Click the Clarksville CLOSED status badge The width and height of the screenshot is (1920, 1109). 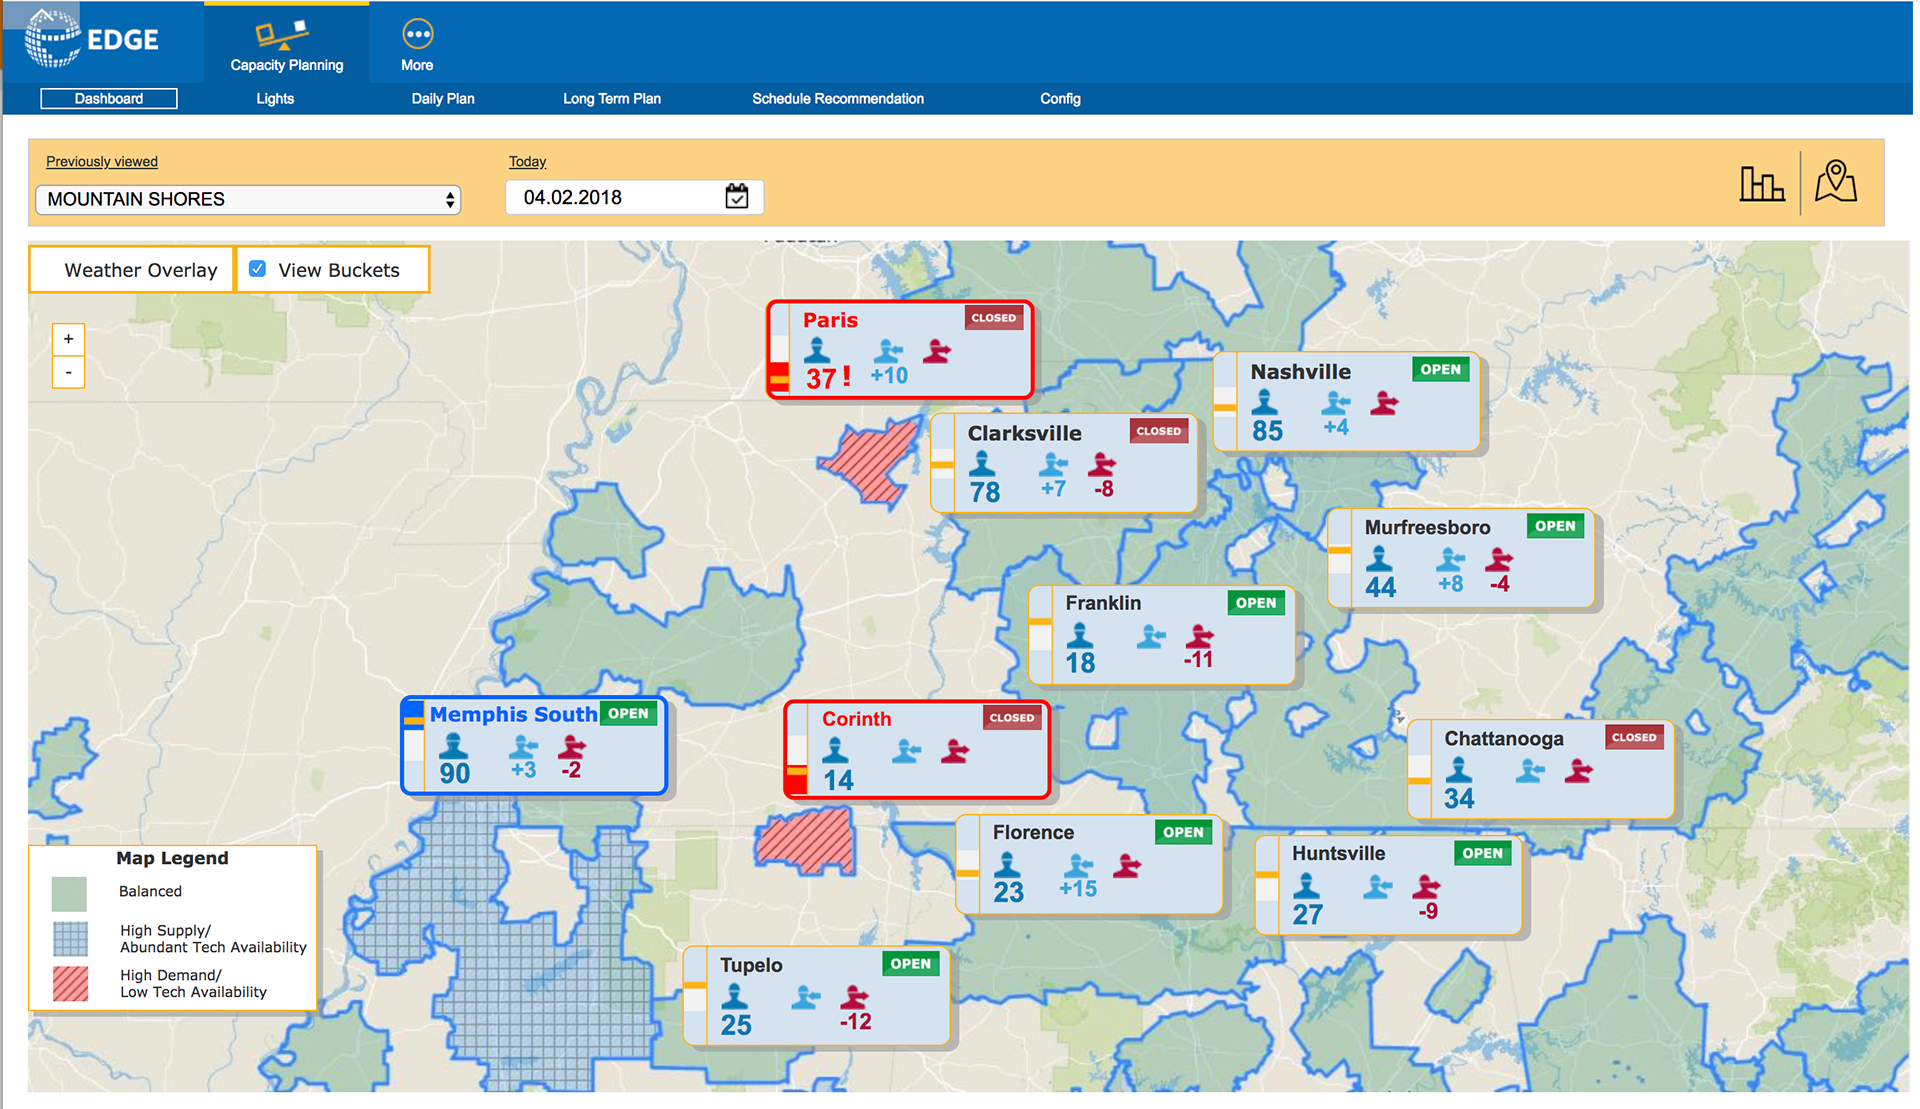point(1159,431)
